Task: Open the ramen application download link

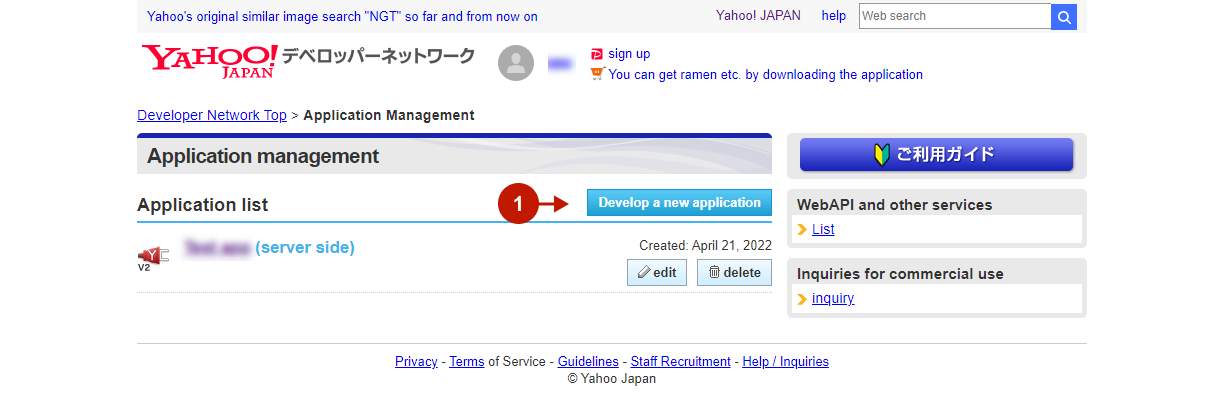Action: click(x=765, y=74)
